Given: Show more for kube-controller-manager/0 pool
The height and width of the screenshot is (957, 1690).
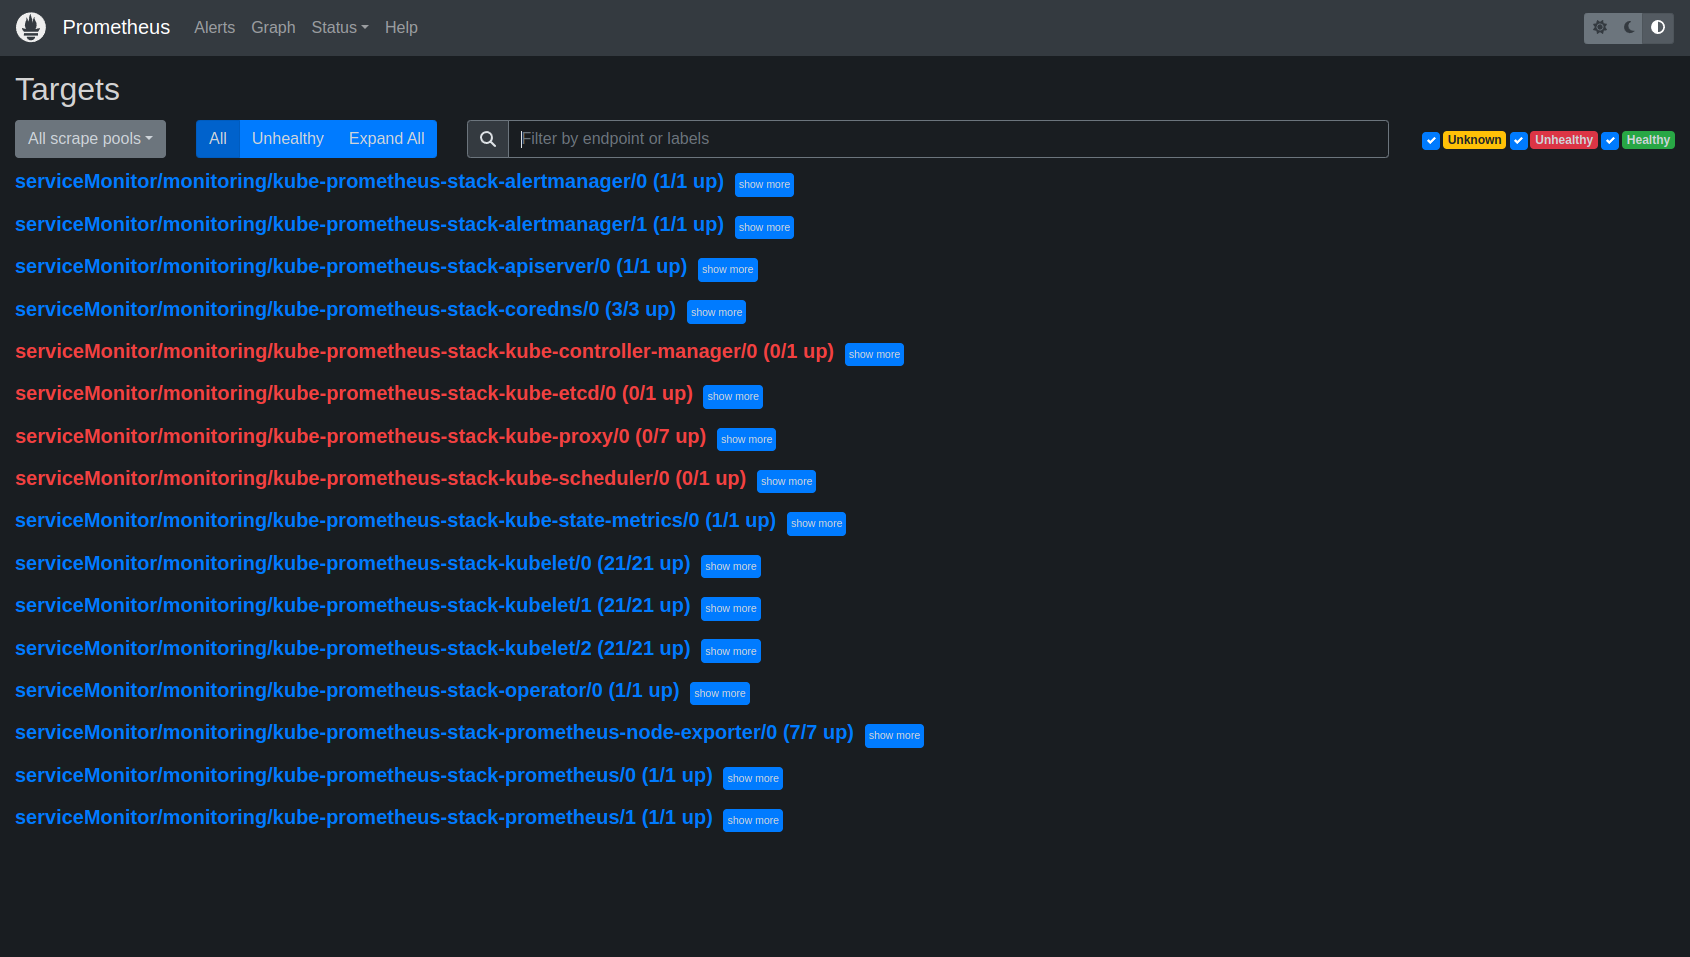Looking at the screenshot, I should point(874,355).
